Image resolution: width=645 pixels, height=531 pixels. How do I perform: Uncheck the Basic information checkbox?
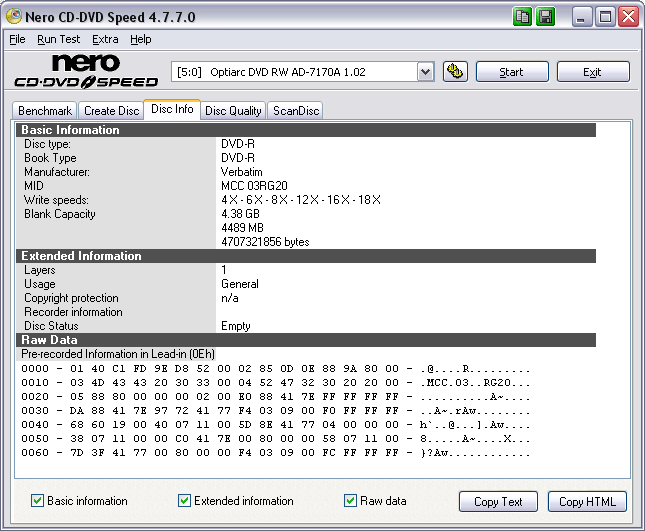coord(37,501)
